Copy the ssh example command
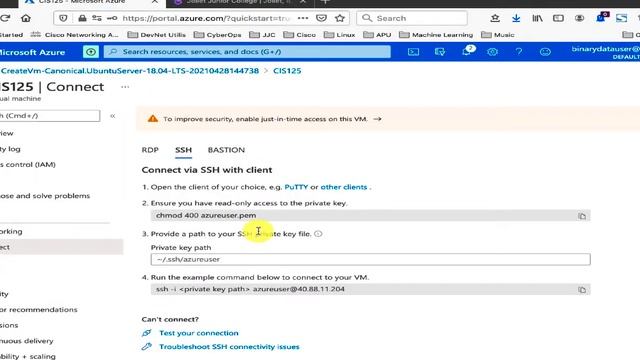This screenshot has width=640, height=360. (582, 290)
